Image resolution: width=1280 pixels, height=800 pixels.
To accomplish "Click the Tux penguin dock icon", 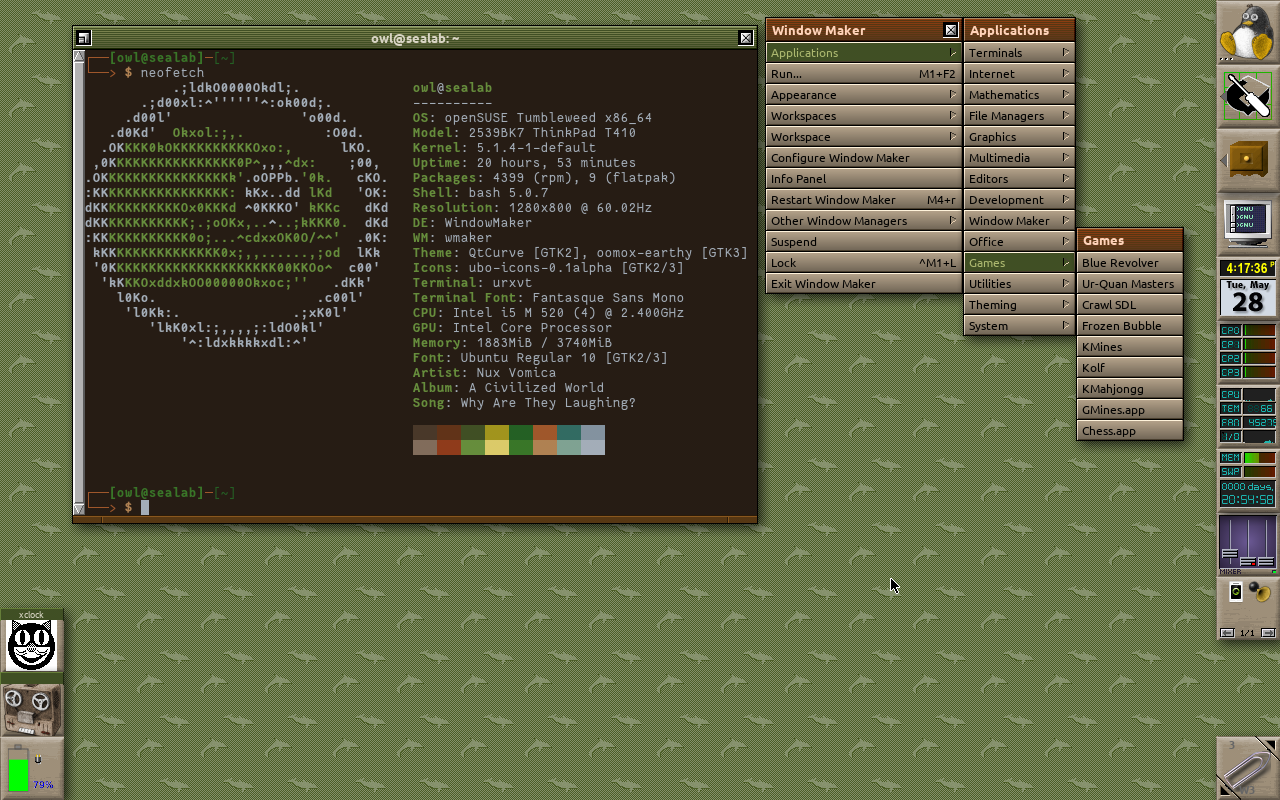I will (x=1247, y=32).
